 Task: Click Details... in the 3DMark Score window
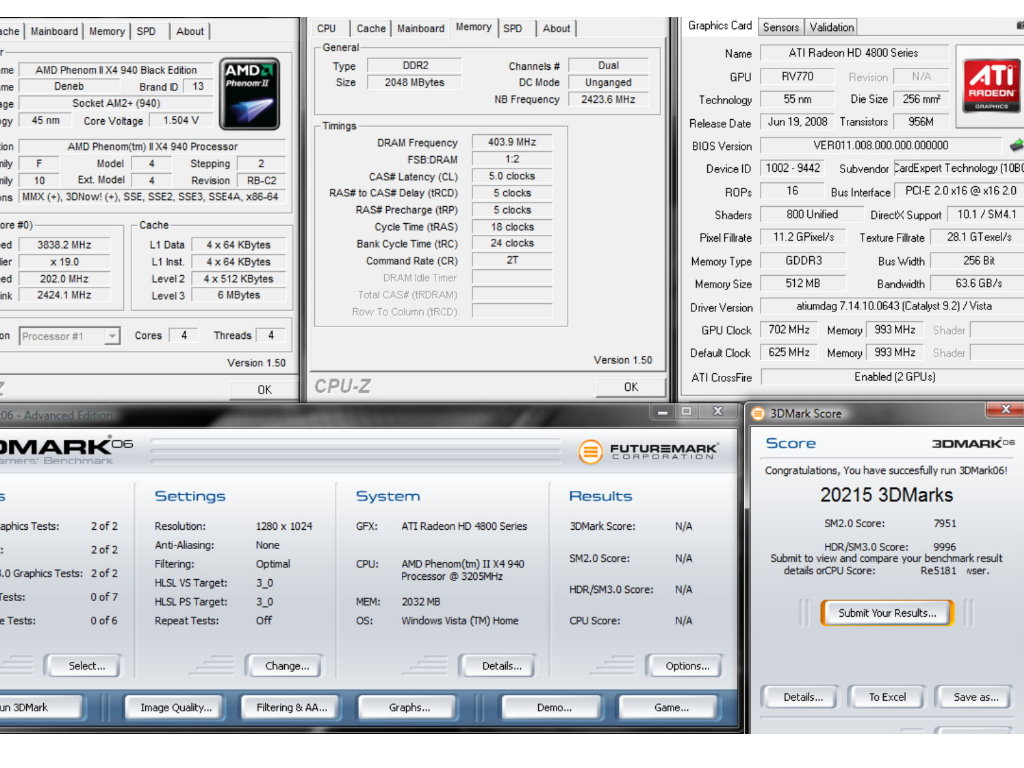(801, 697)
